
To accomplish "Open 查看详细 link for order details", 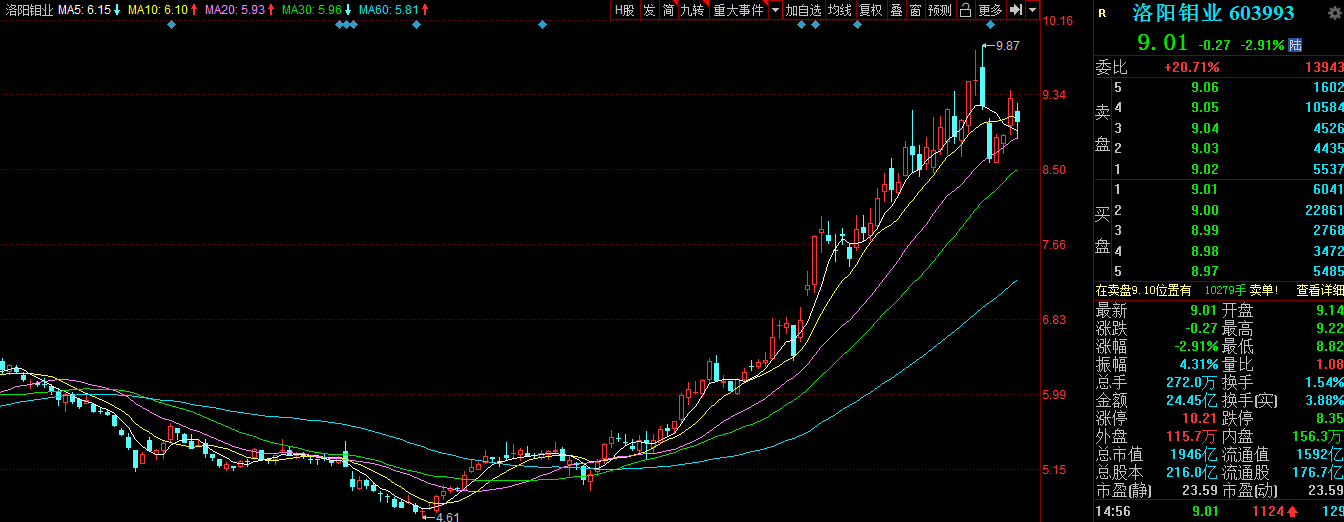I will click(1319, 290).
